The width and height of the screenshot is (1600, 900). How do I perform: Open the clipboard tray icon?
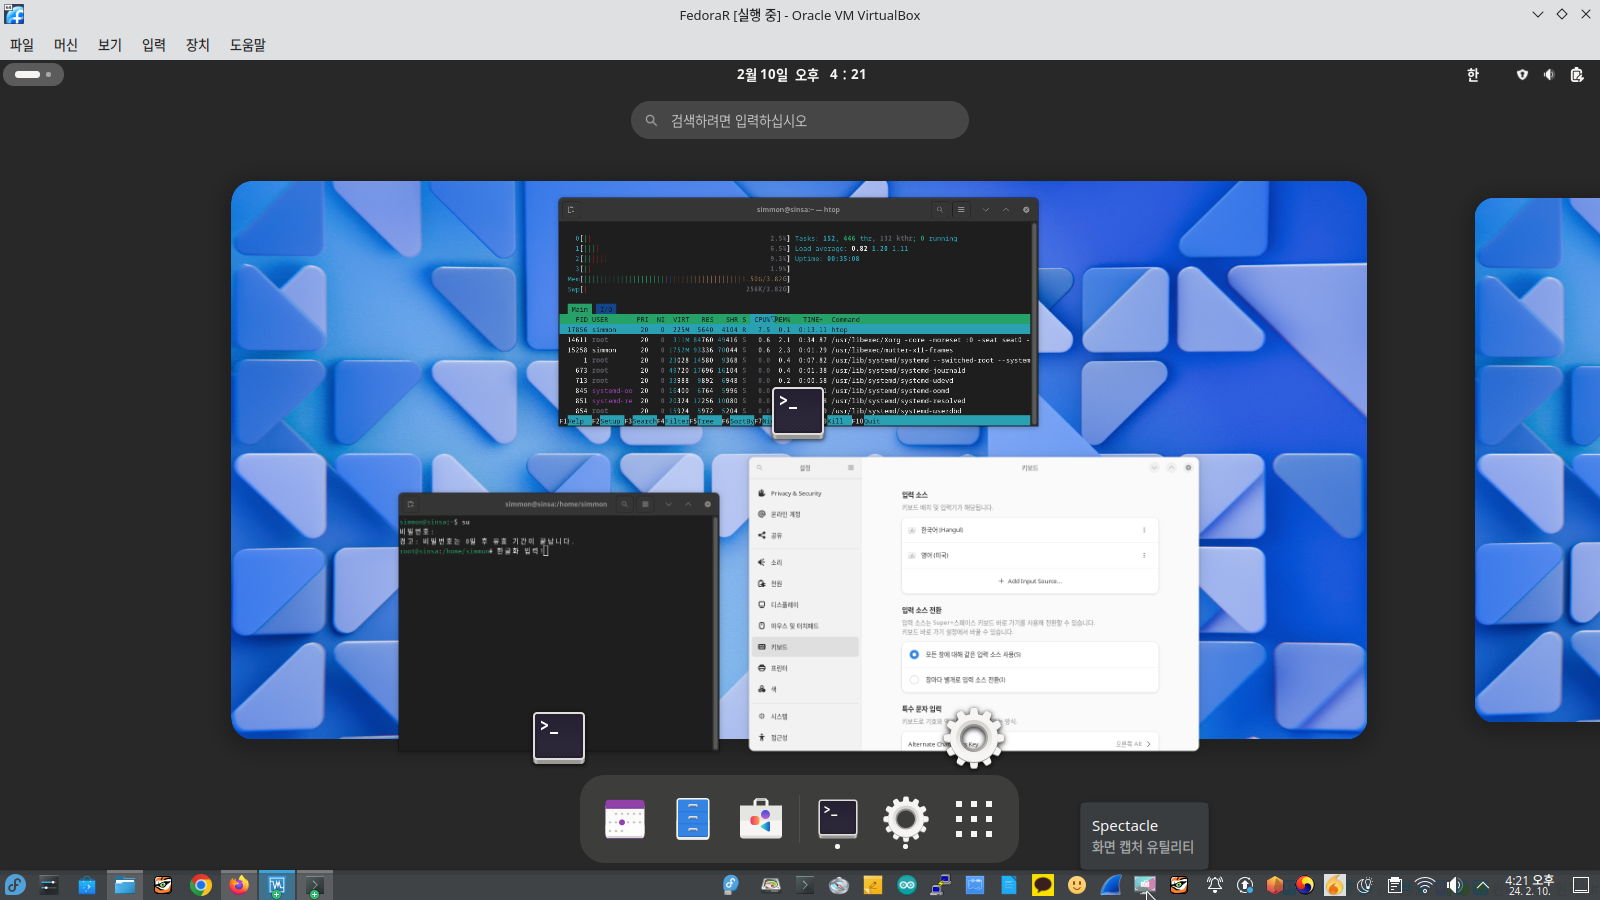point(1395,885)
